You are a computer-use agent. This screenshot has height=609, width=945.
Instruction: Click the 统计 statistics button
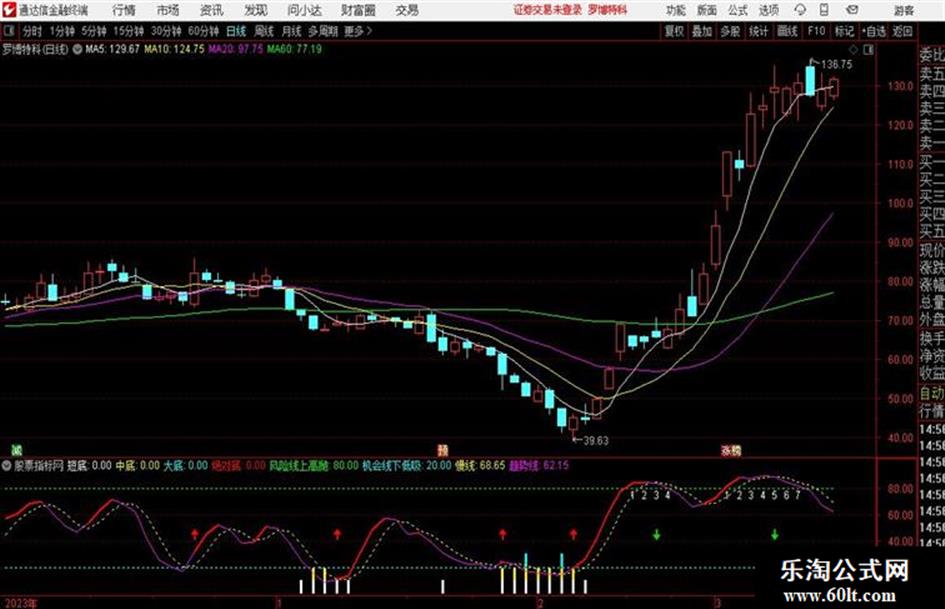click(759, 31)
